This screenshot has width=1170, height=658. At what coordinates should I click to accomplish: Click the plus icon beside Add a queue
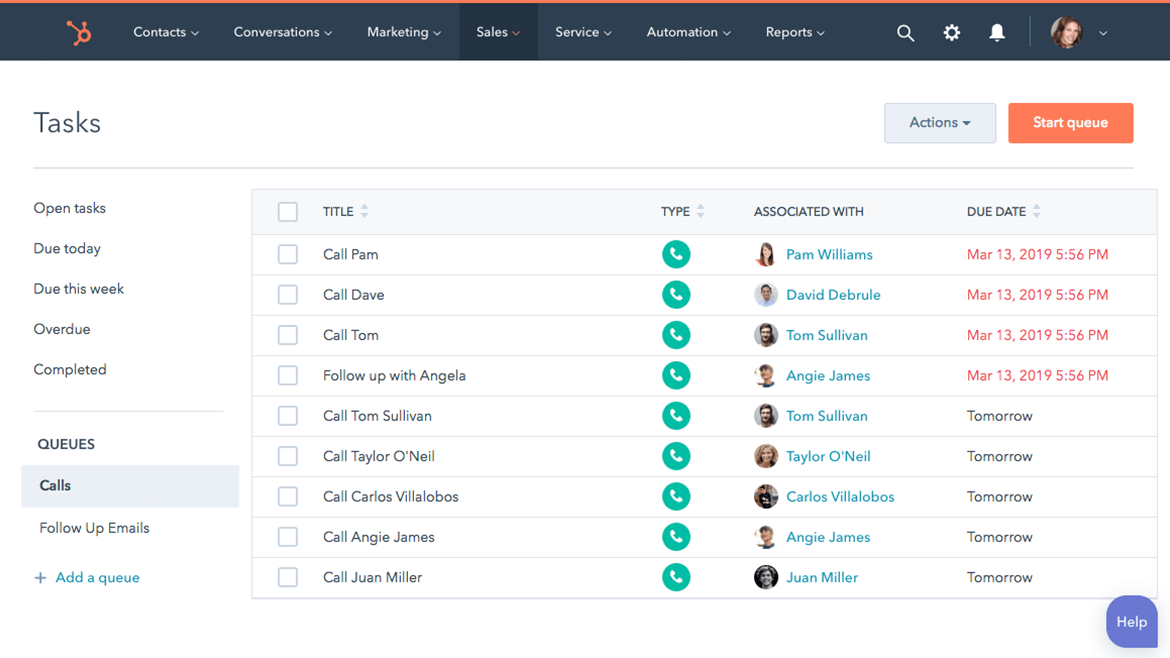tap(40, 577)
